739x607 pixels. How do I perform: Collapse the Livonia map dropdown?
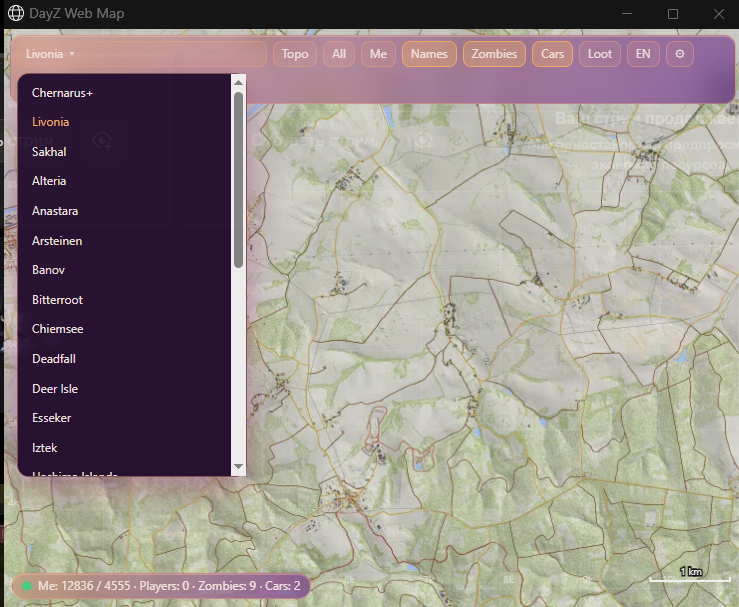tap(142, 54)
